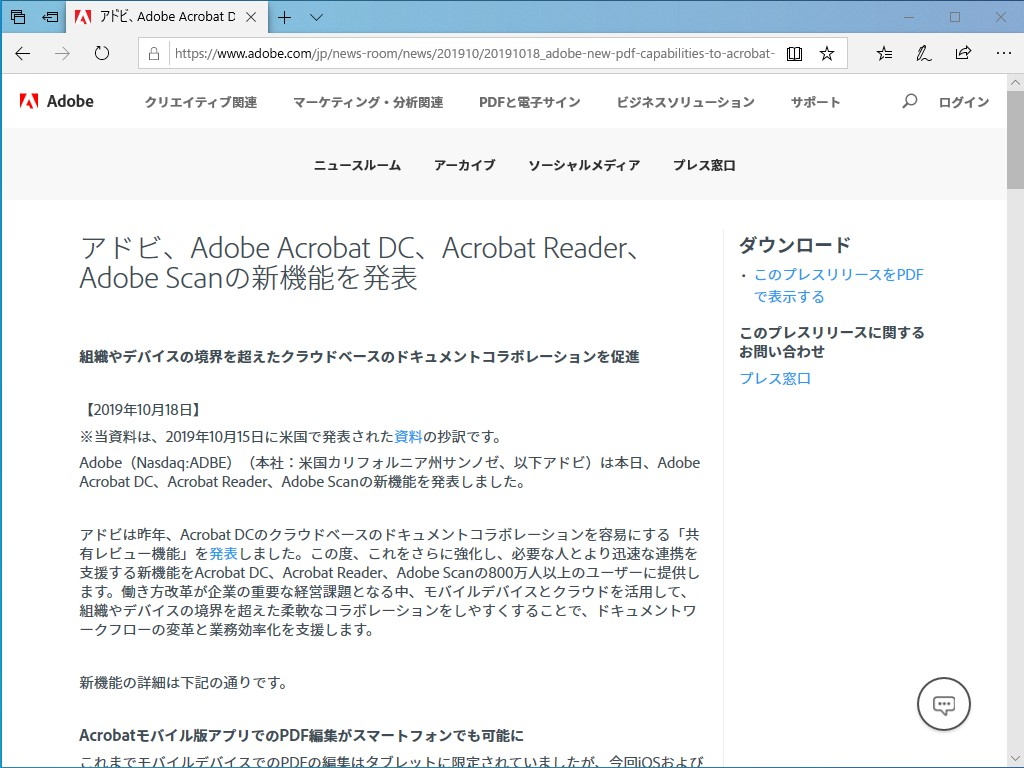
Task: Click the ログイン button
Action: pyautogui.click(x=962, y=100)
